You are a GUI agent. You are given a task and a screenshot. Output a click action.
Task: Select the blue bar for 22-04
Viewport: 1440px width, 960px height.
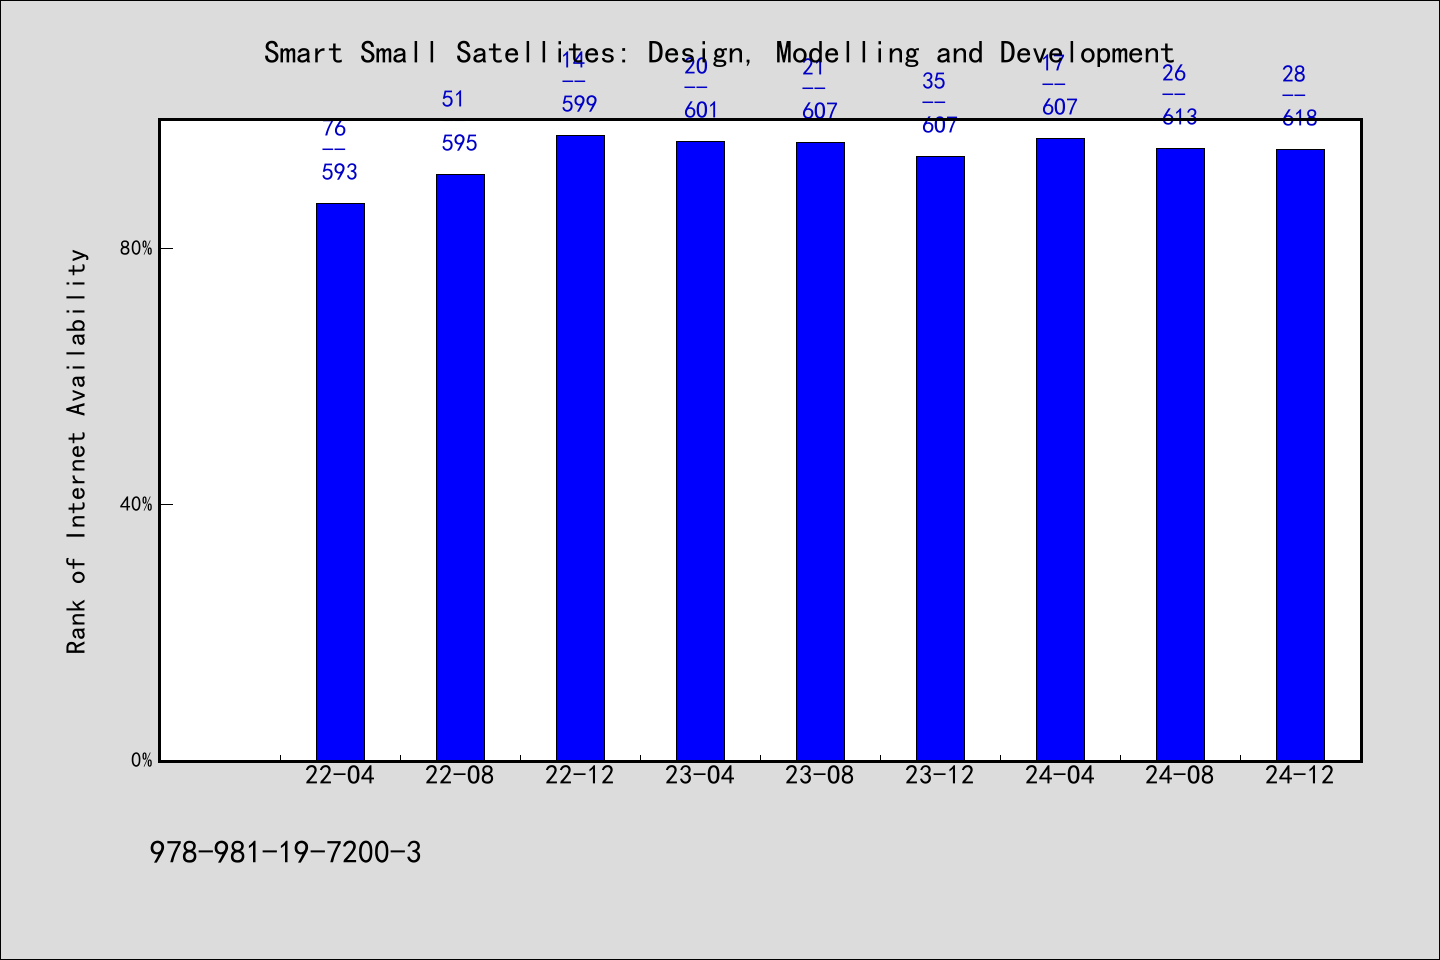click(x=340, y=482)
